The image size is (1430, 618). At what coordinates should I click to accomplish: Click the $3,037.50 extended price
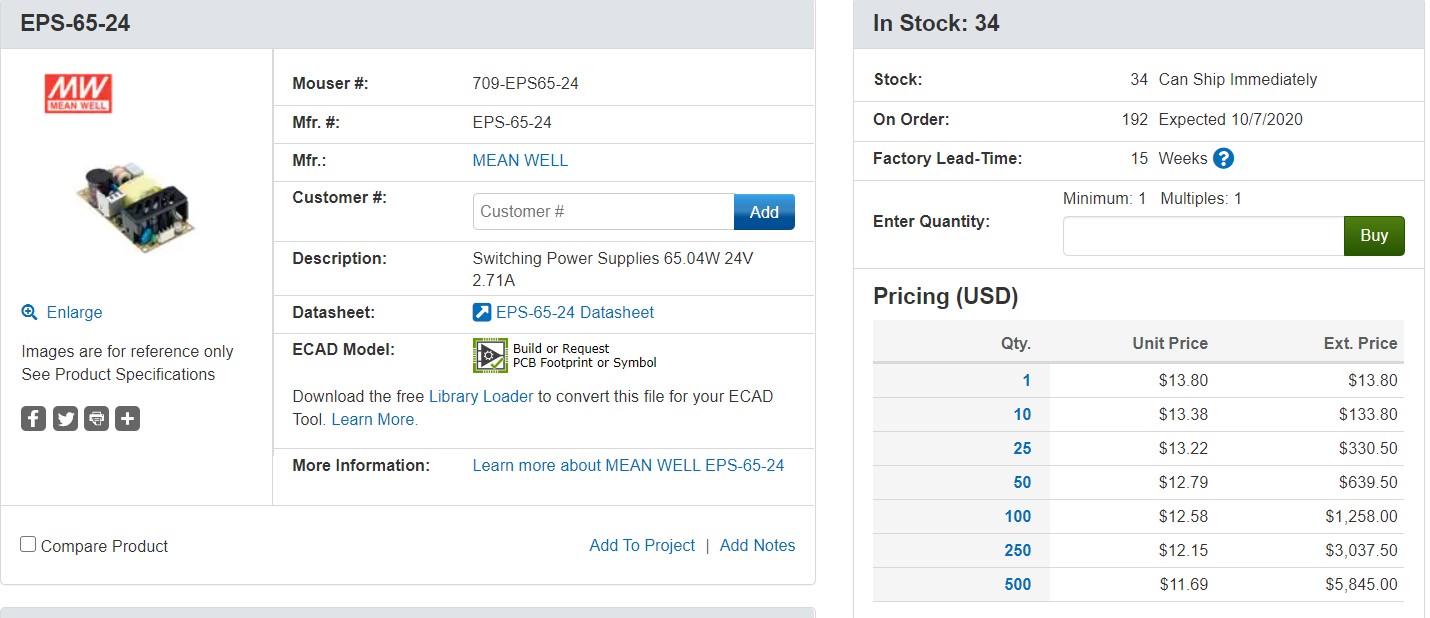(x=1361, y=550)
